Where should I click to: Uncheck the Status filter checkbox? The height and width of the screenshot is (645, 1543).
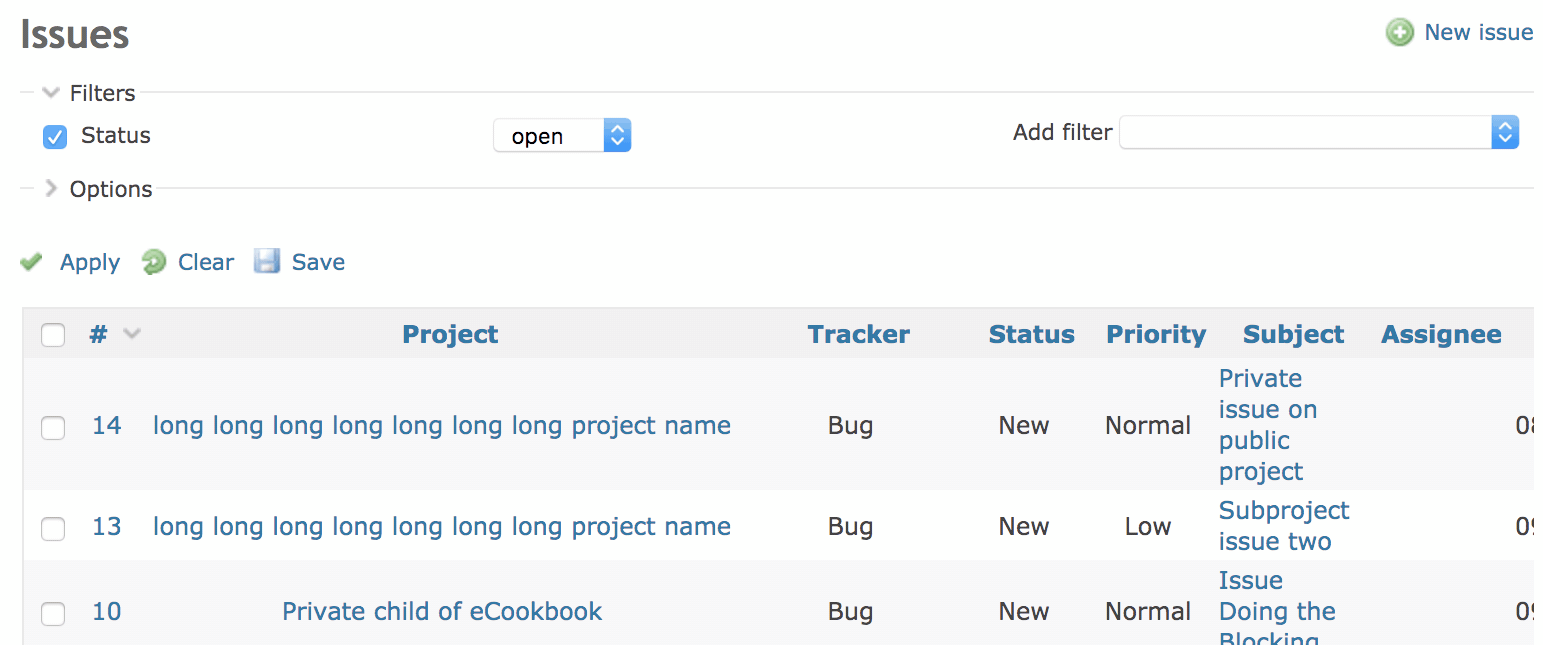(55, 136)
